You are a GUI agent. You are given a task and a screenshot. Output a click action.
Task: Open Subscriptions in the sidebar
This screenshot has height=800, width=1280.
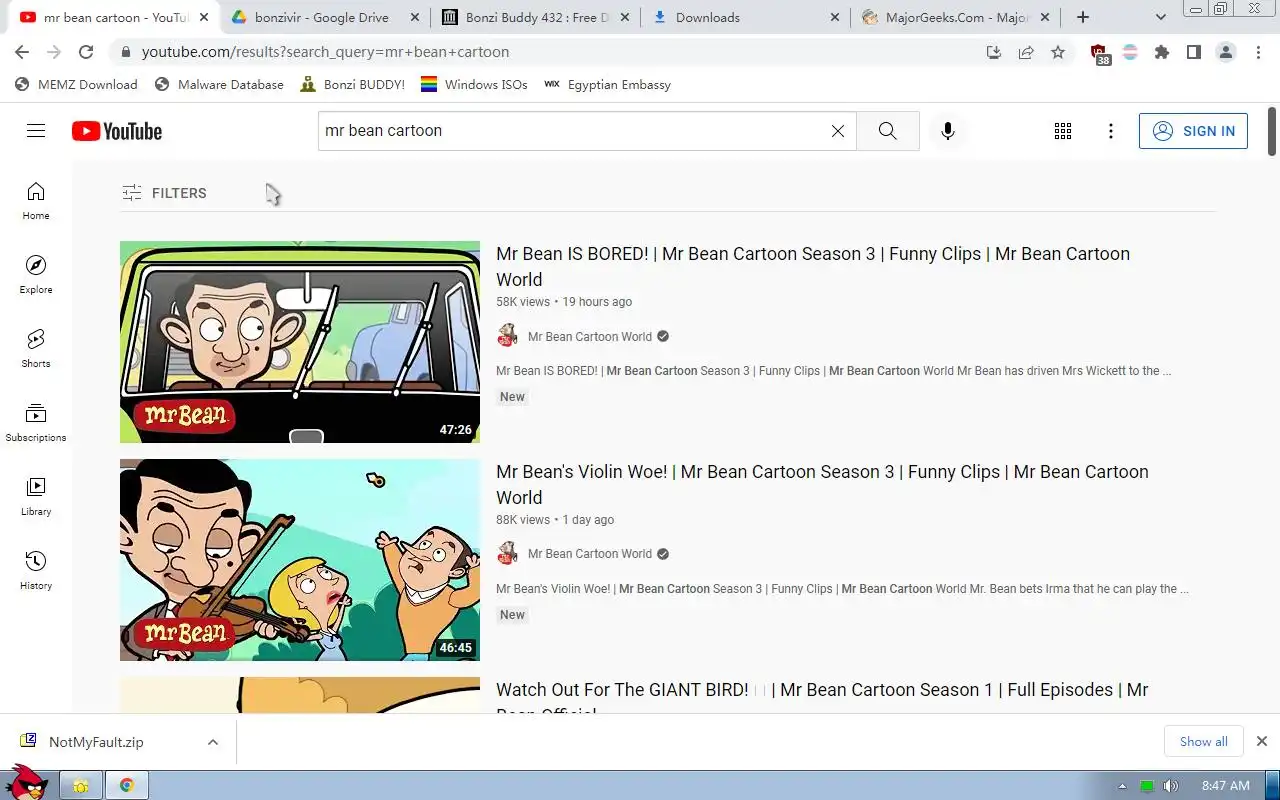(x=36, y=422)
